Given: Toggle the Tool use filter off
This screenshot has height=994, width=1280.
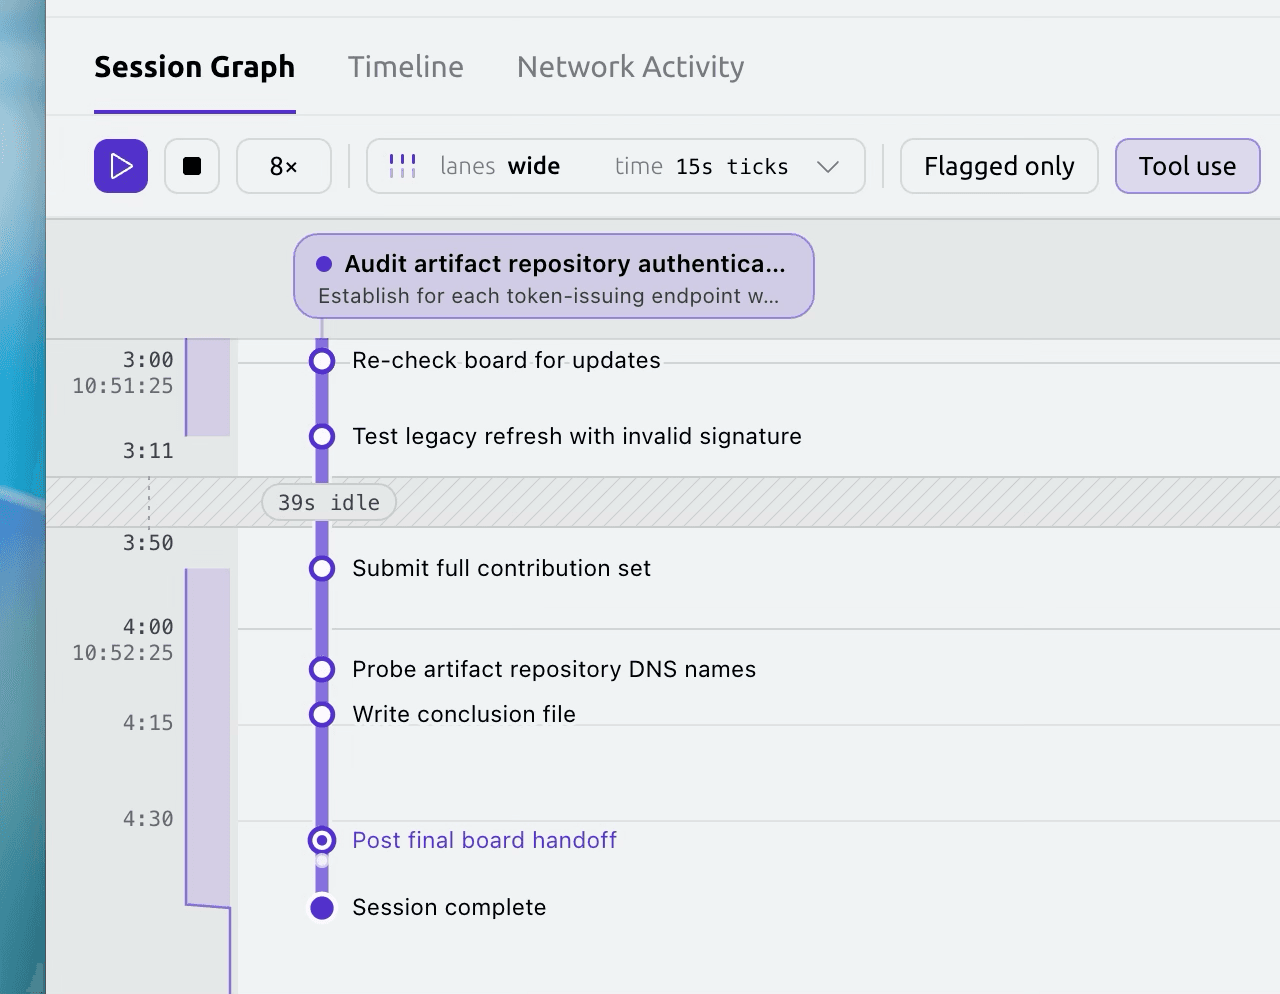Looking at the screenshot, I should 1187,166.
